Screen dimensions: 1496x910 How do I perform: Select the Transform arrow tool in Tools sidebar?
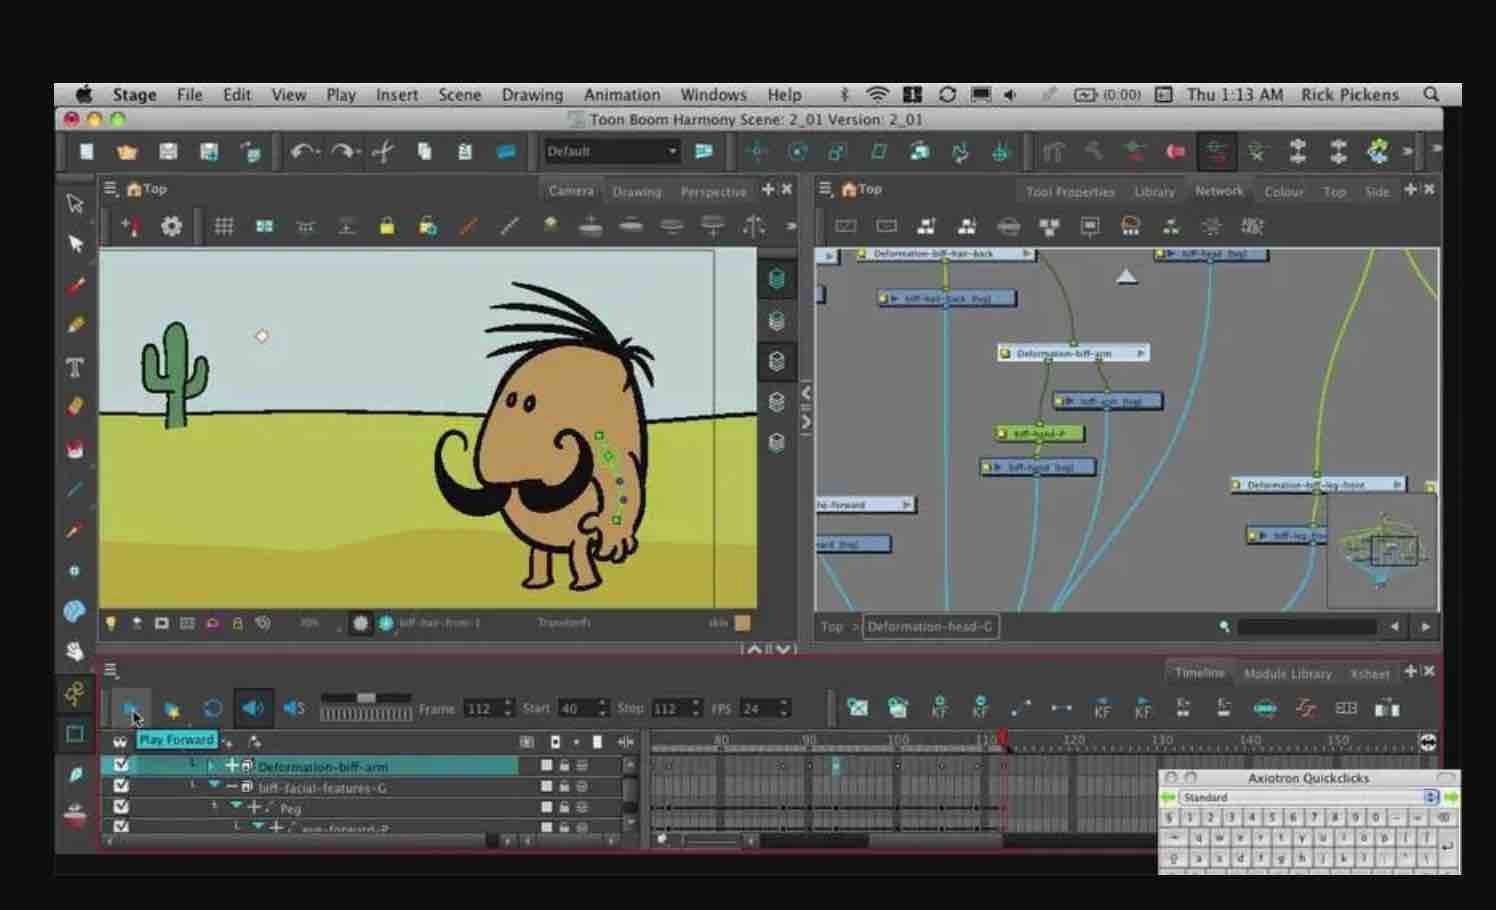(x=75, y=203)
